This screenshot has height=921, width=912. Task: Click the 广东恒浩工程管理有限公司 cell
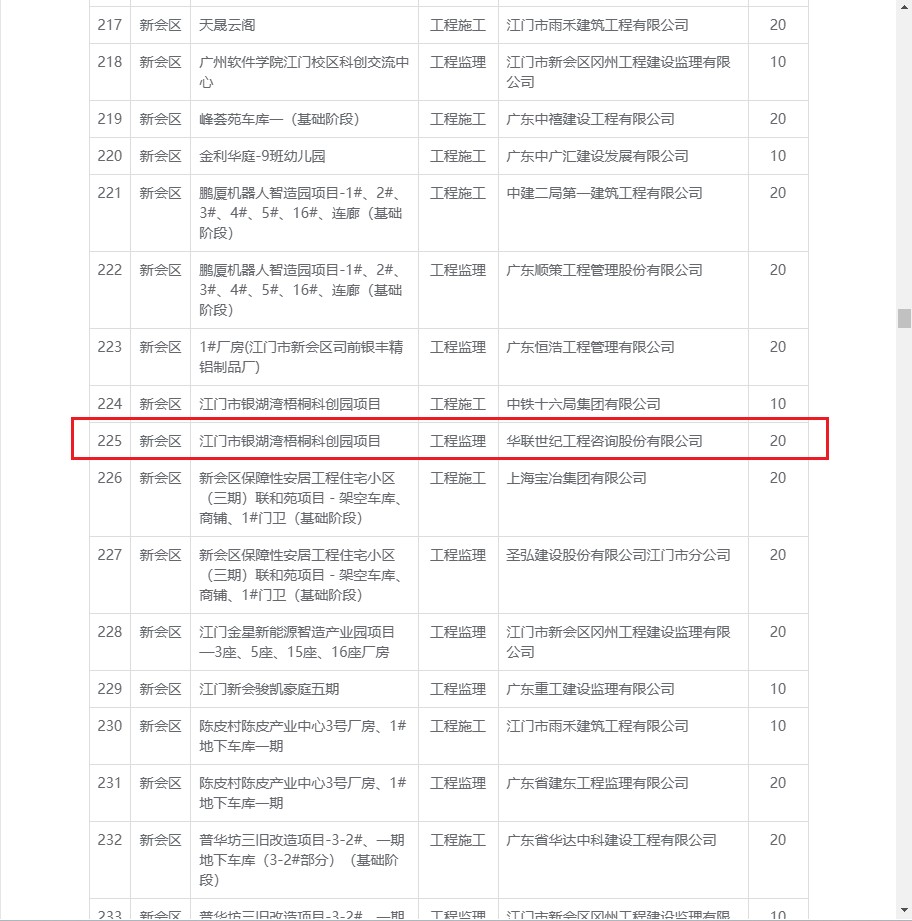(x=590, y=347)
